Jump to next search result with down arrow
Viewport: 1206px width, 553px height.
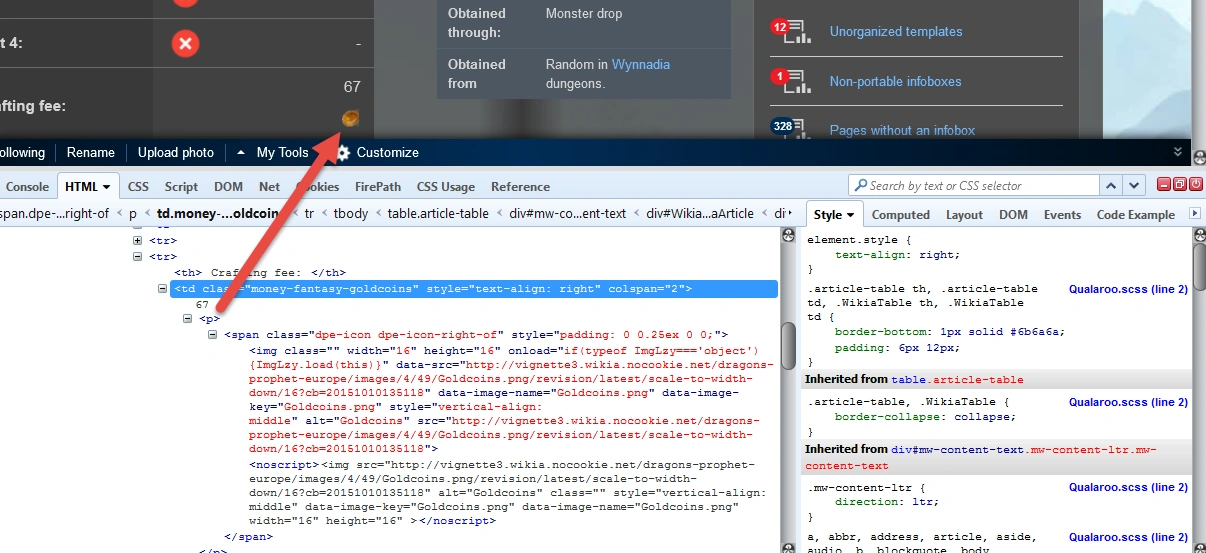1134,185
